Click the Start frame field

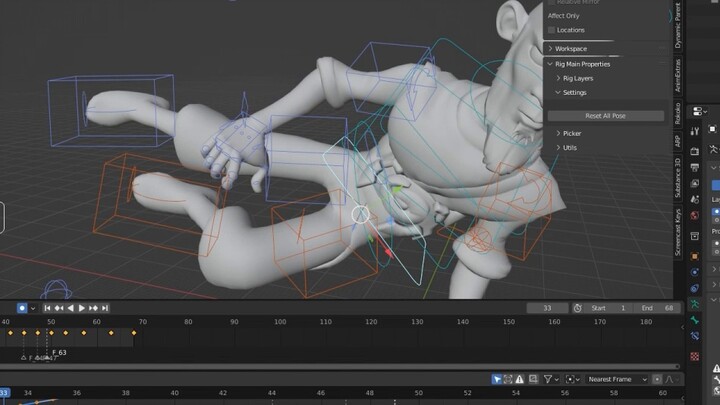[x=608, y=308]
